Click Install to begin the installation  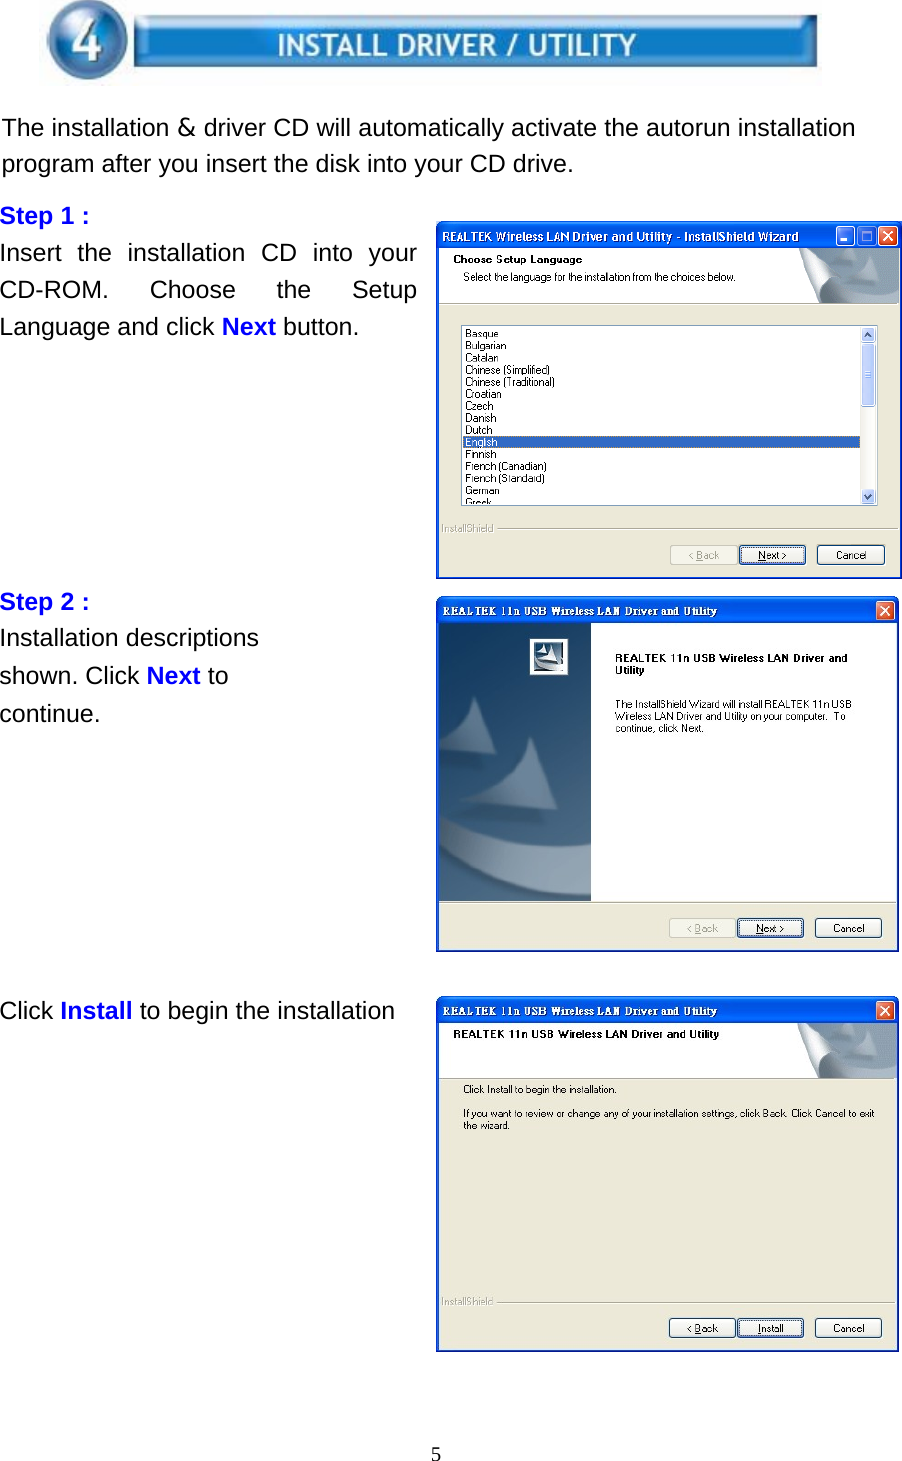point(770,1327)
